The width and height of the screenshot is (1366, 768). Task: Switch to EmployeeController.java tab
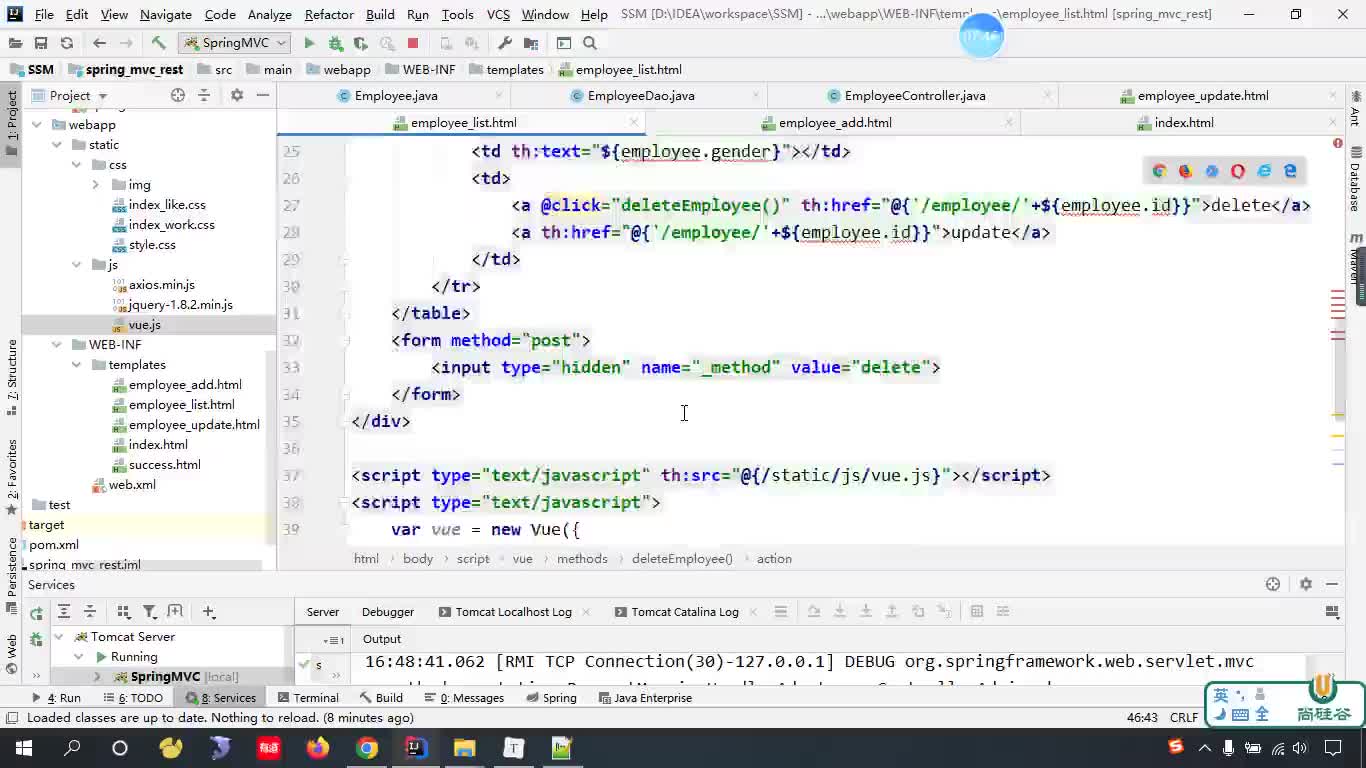[x=914, y=96]
